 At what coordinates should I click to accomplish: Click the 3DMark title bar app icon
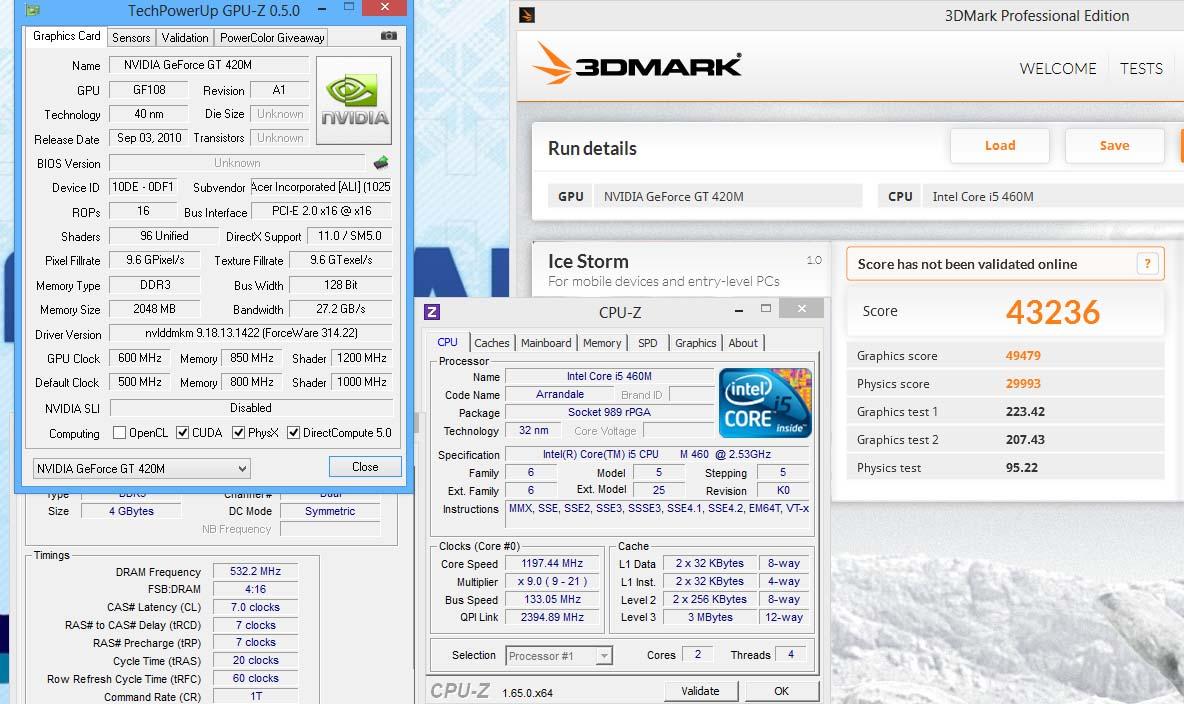coord(527,14)
